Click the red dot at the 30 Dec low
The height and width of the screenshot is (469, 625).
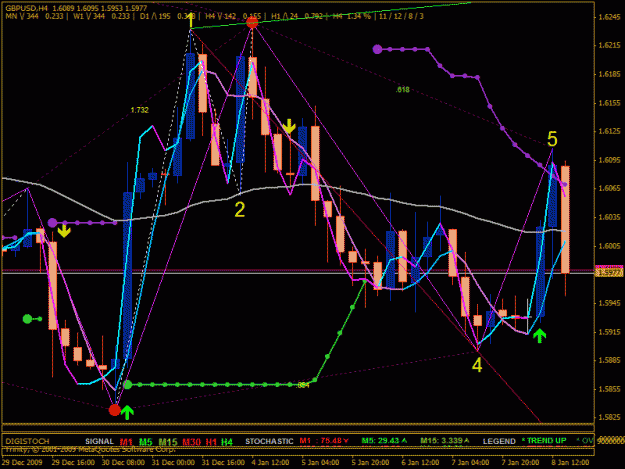click(114, 410)
